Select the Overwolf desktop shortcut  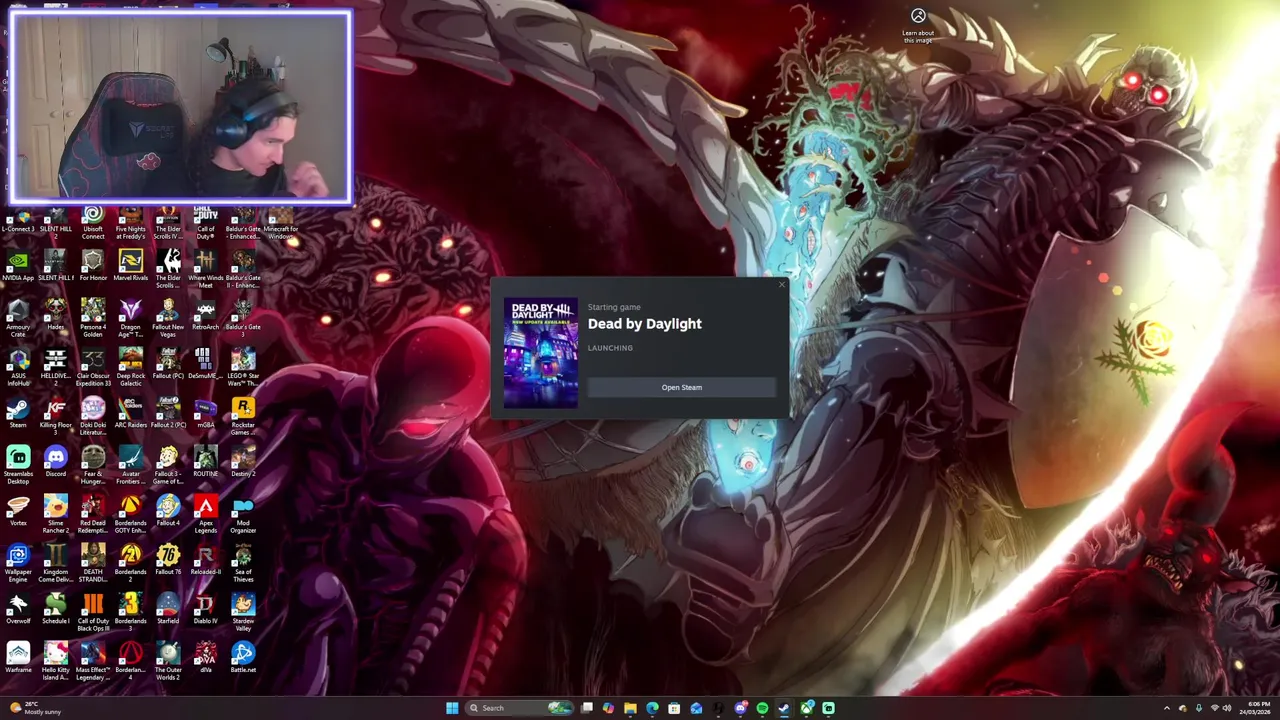(x=18, y=609)
